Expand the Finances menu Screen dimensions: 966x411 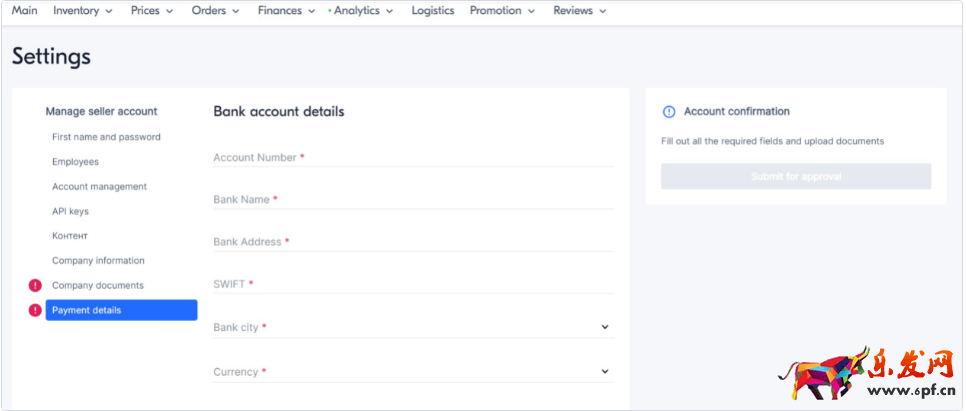(x=286, y=11)
